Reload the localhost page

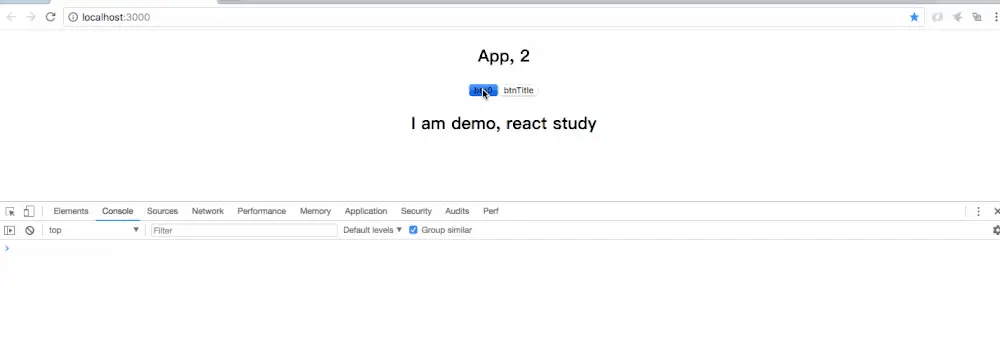click(50, 17)
